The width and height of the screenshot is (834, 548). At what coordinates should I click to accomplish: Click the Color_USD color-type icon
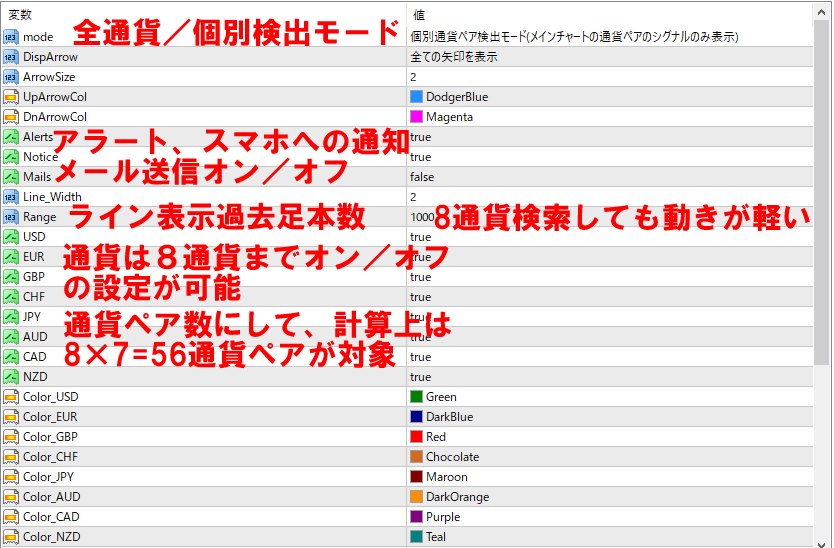click(11, 397)
